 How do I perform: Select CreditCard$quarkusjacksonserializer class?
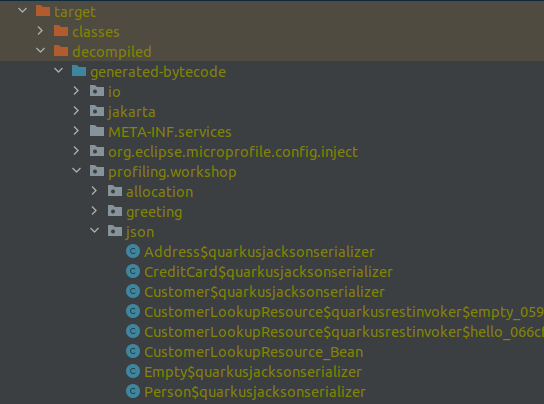268,272
